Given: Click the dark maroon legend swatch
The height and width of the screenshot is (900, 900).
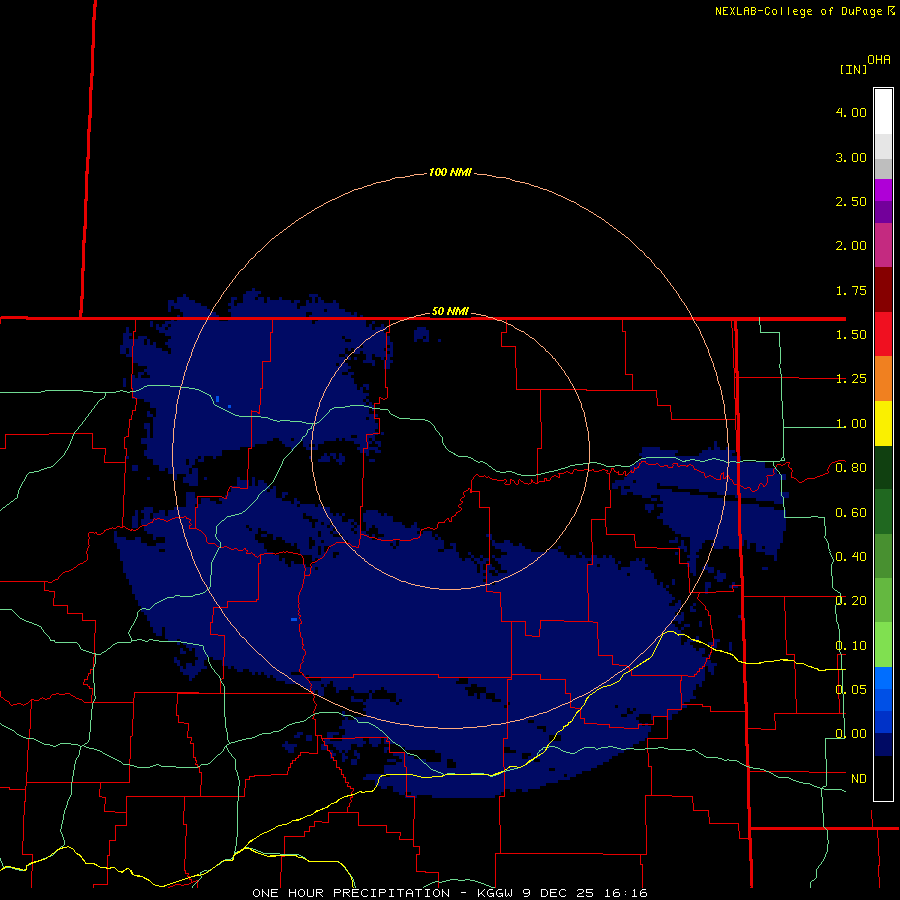Looking at the screenshot, I should (883, 290).
